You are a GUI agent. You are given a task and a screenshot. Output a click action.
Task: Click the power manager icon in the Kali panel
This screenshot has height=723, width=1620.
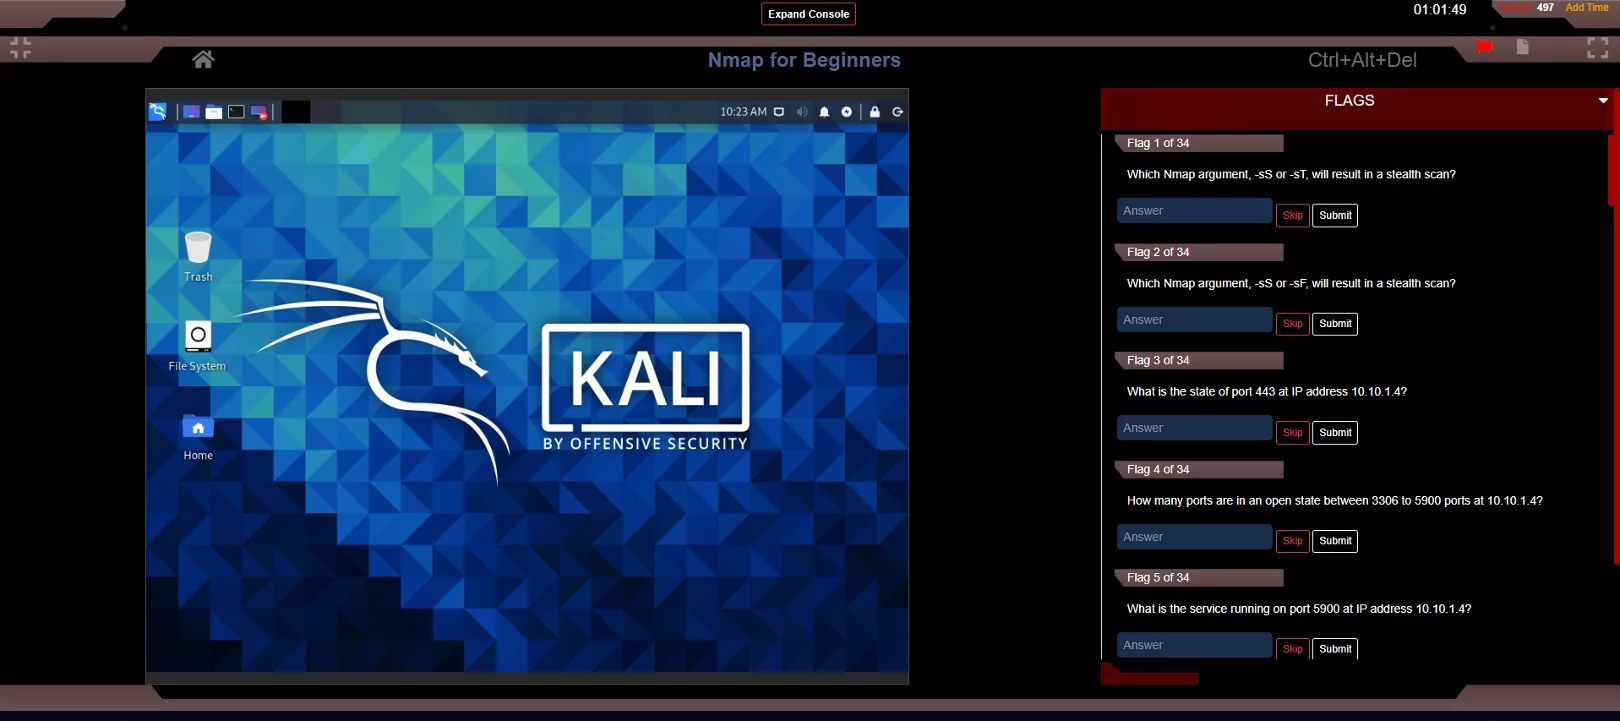[x=847, y=112]
